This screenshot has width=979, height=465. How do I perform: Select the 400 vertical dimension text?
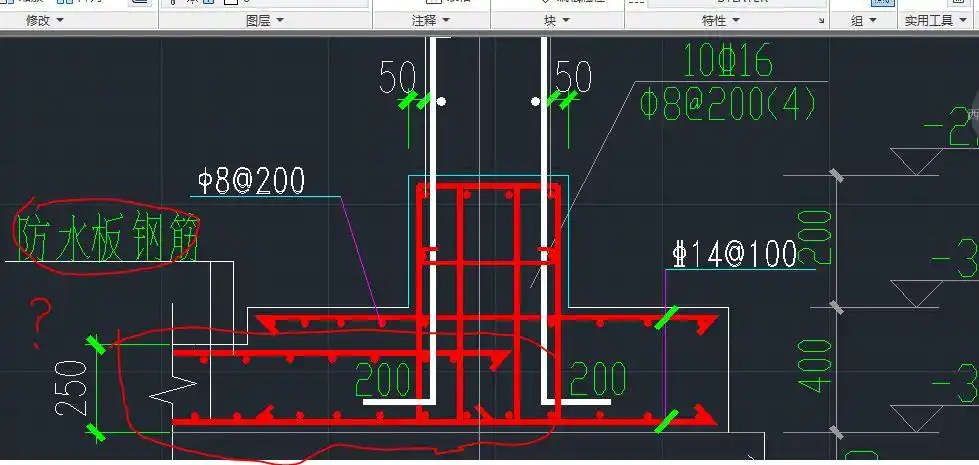coord(819,366)
